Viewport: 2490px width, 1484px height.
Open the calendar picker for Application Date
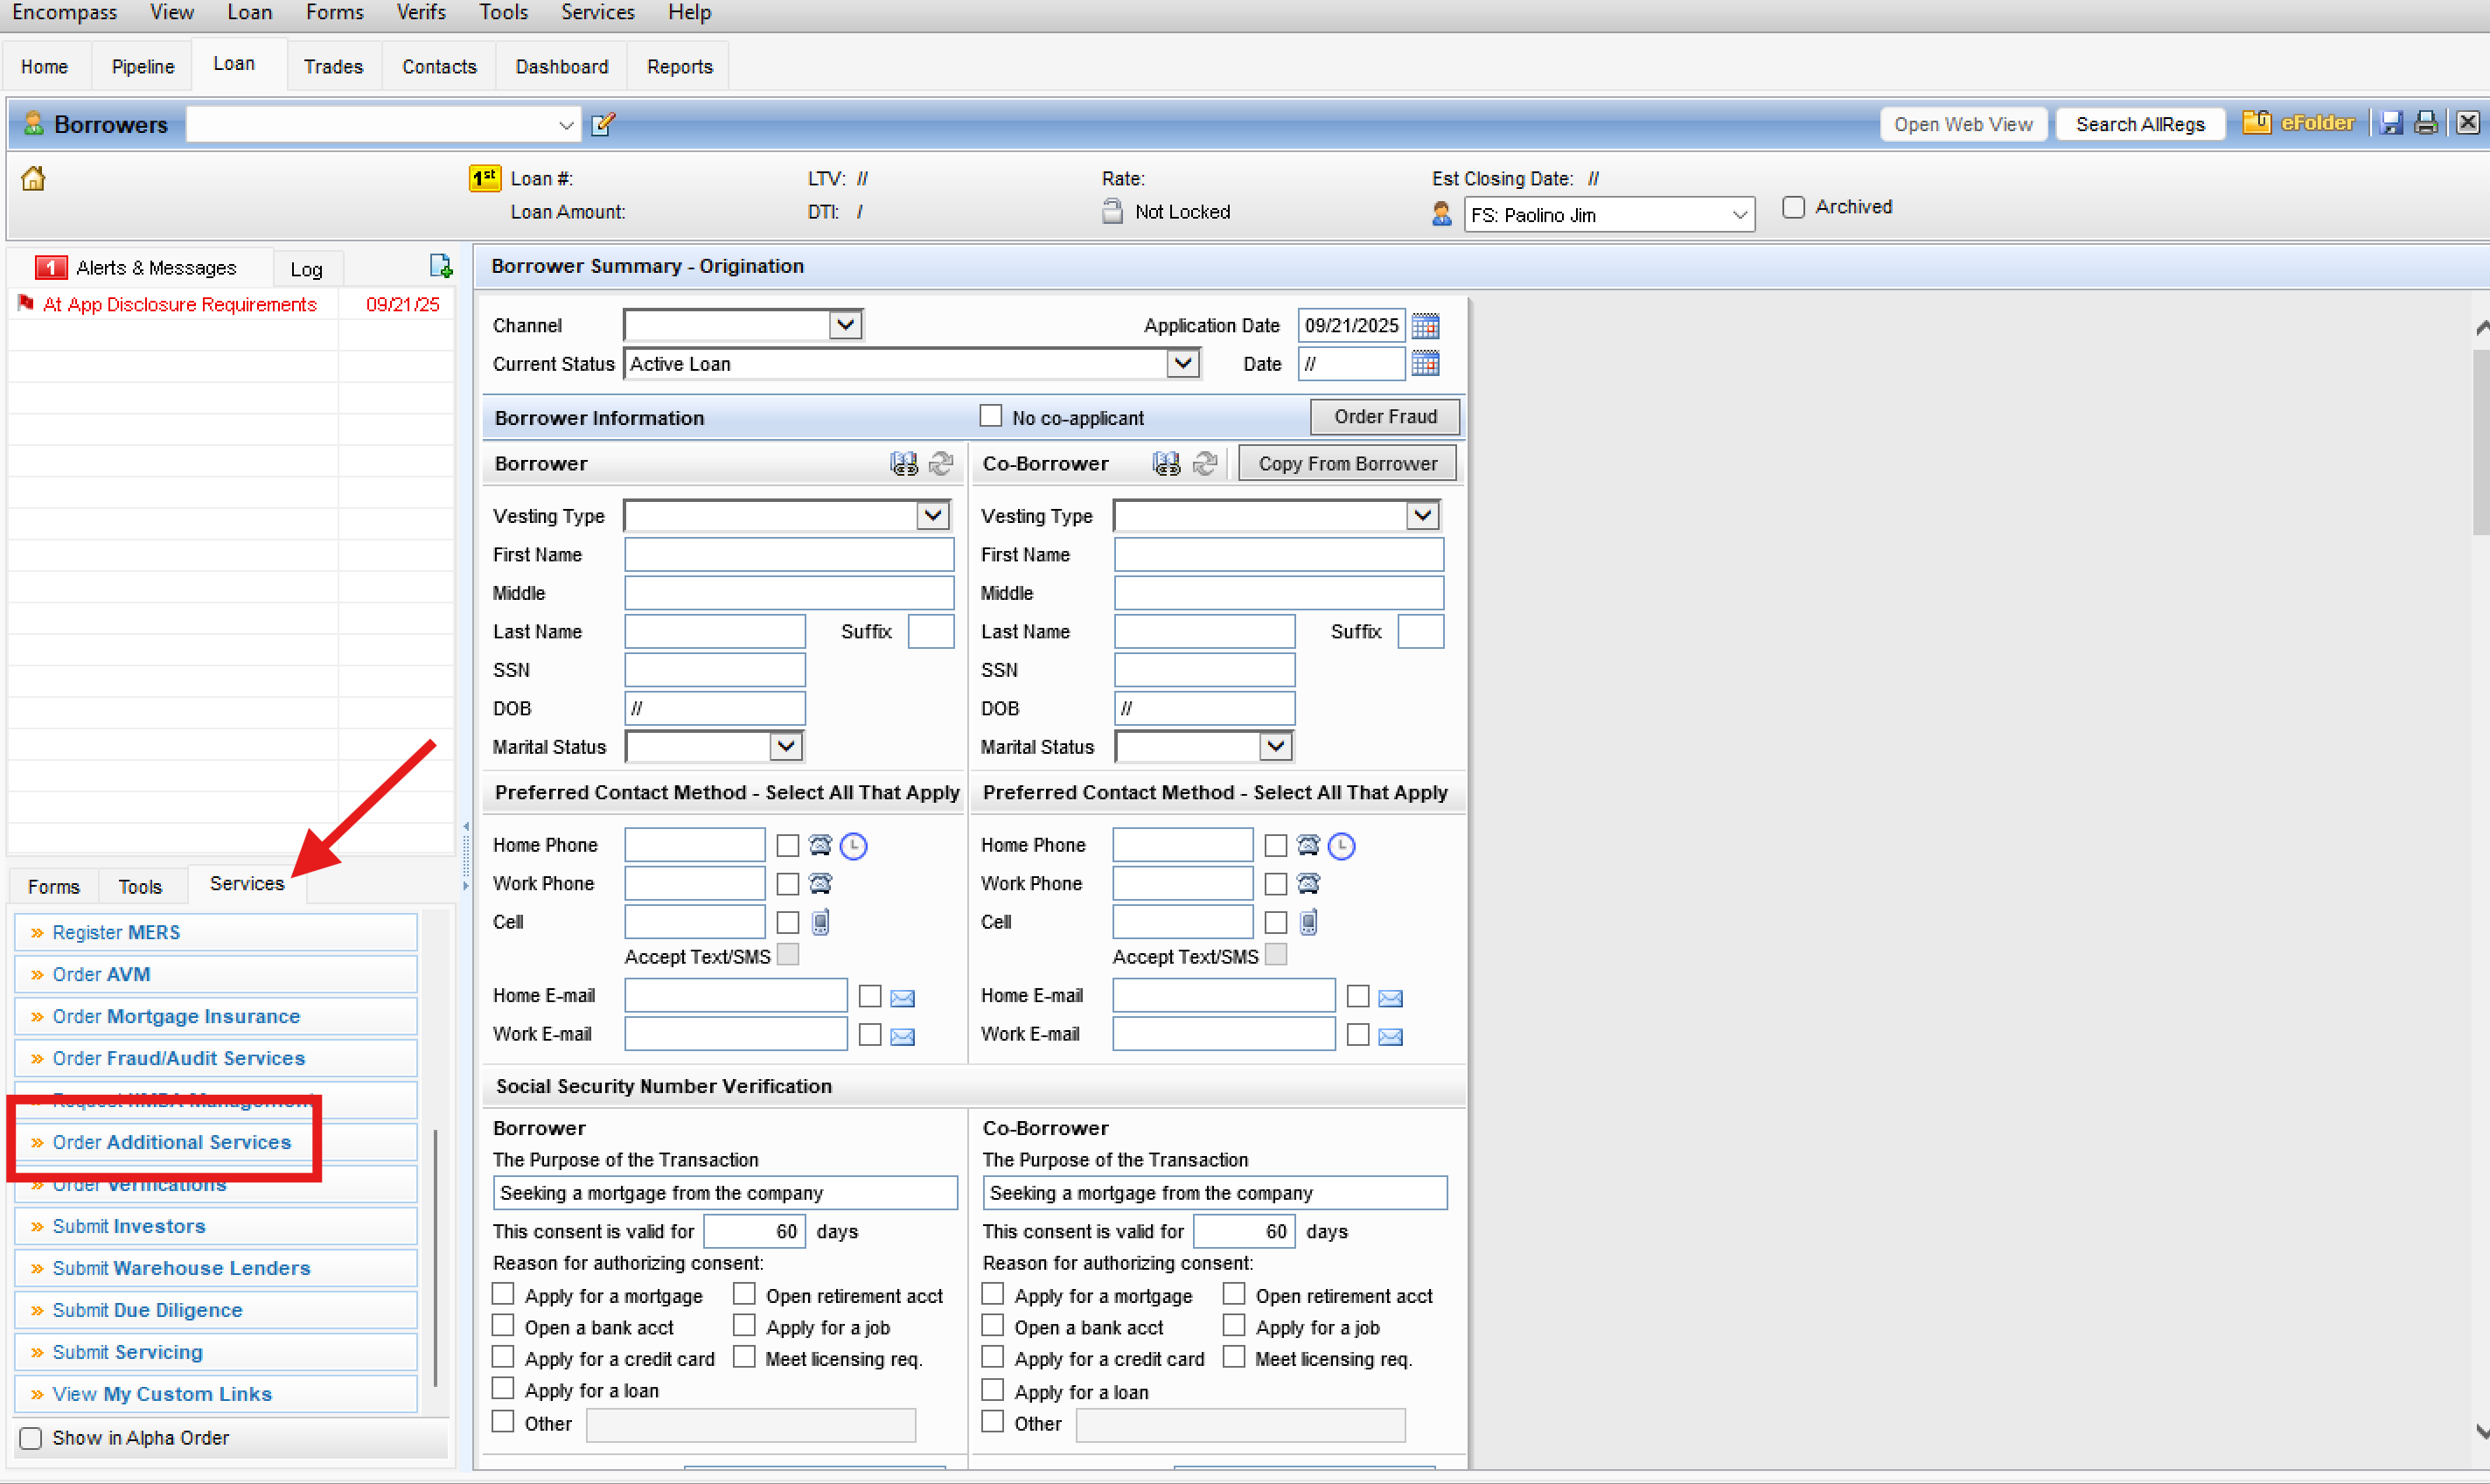tap(1426, 325)
